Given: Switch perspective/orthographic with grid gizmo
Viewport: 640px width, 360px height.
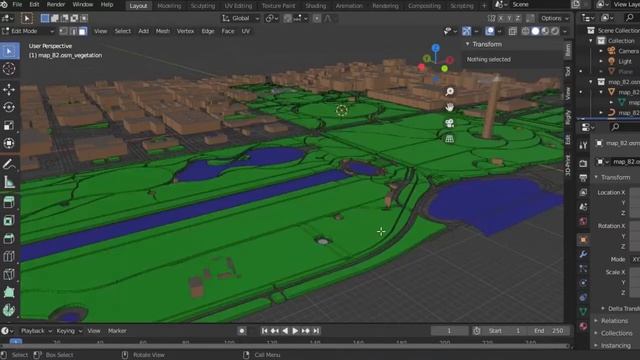Looking at the screenshot, I should [449, 139].
